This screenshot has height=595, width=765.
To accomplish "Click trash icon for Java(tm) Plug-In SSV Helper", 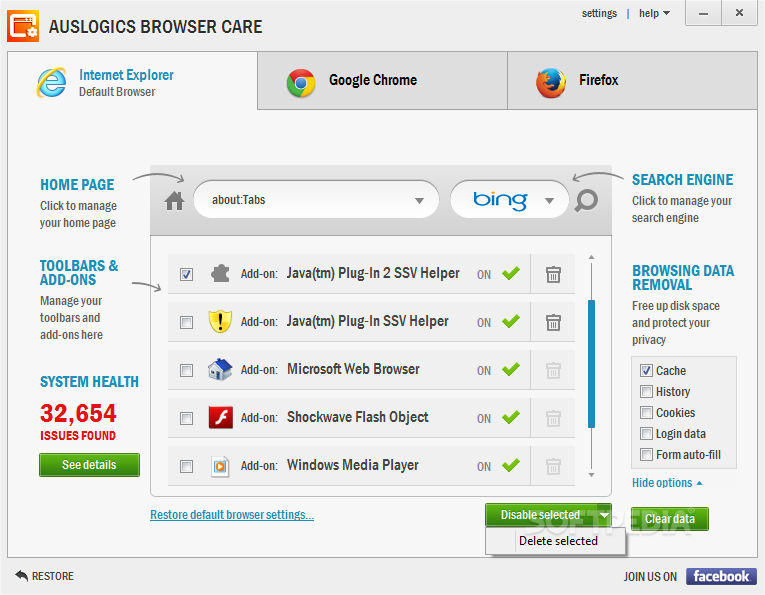I will pos(553,322).
